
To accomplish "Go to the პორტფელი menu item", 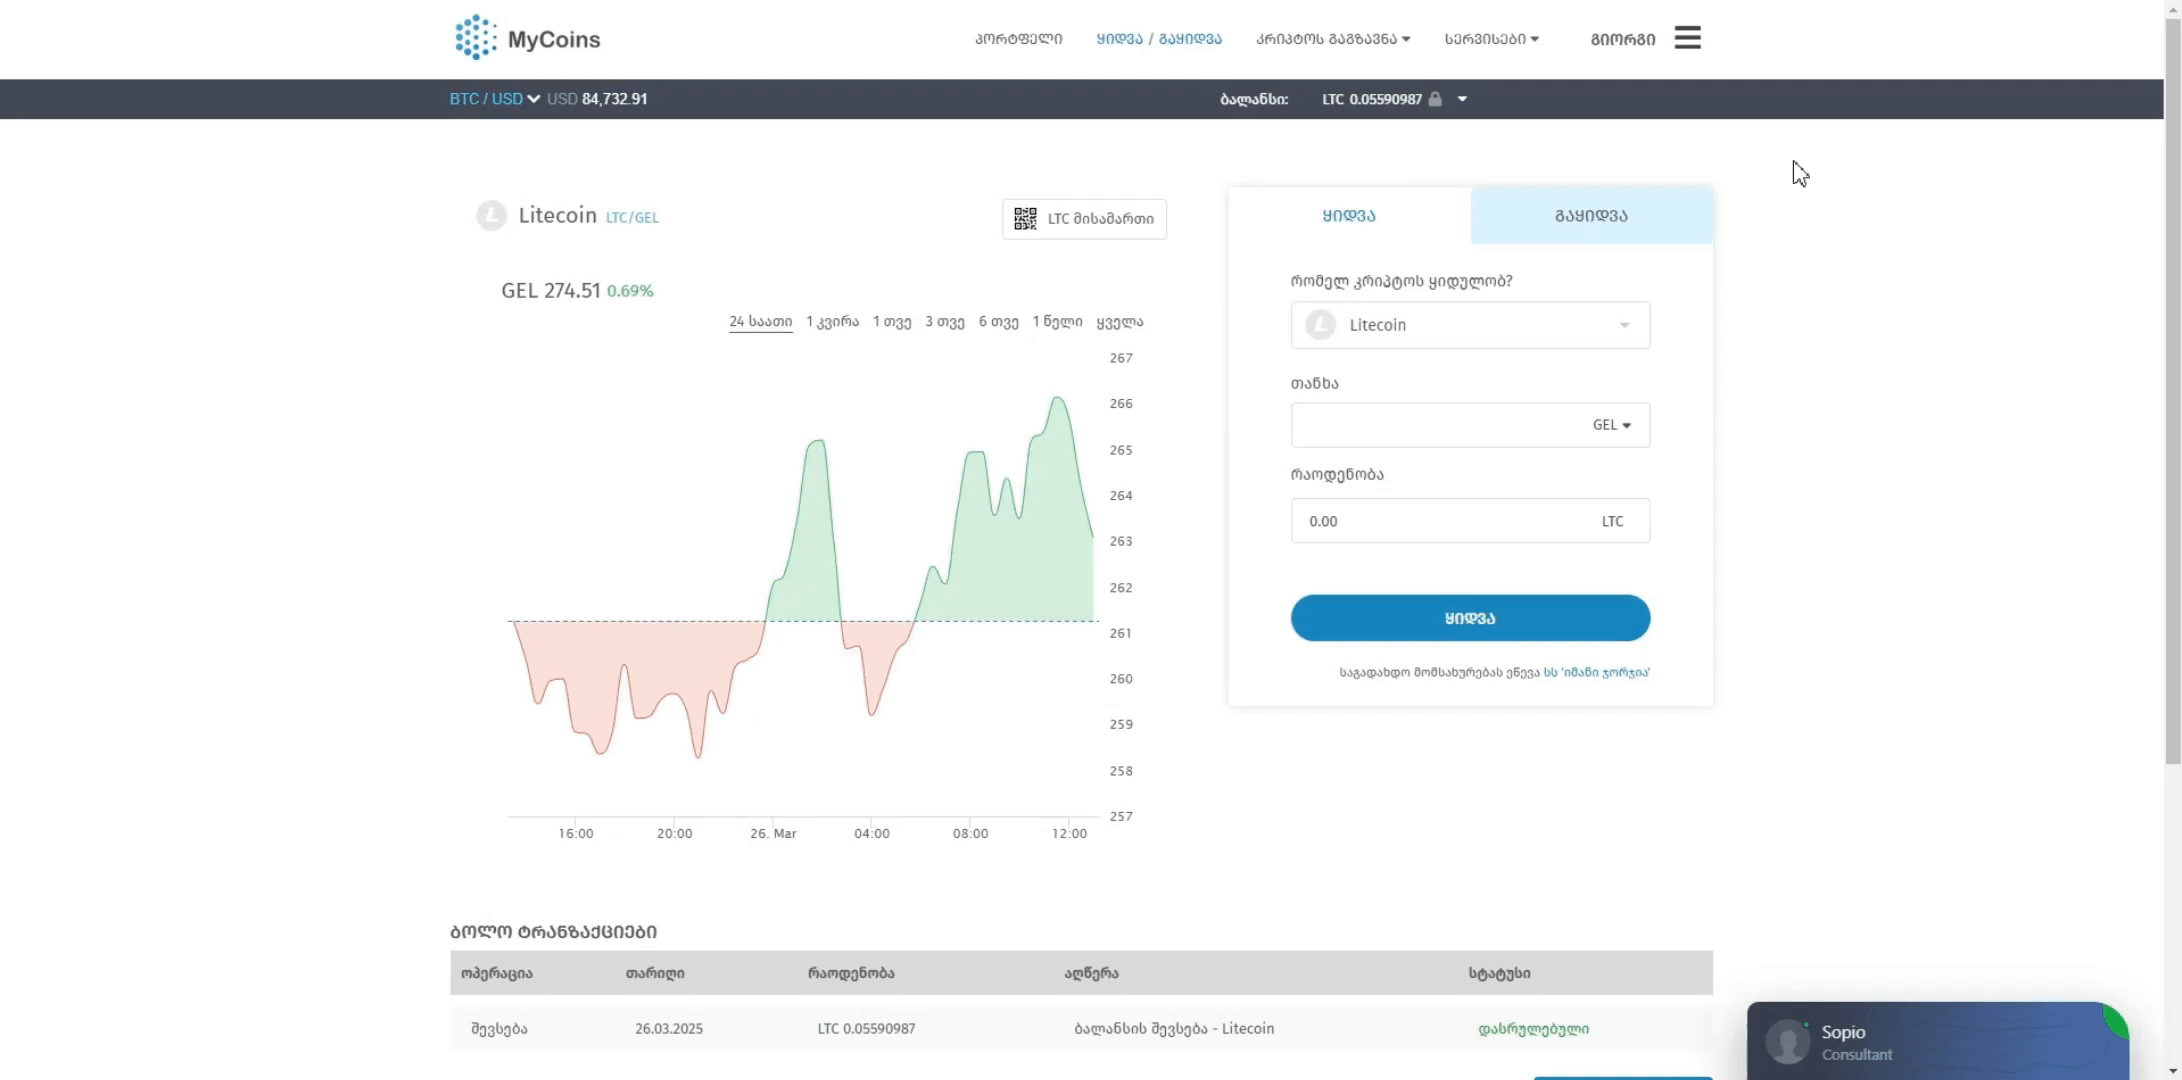I will point(1018,39).
